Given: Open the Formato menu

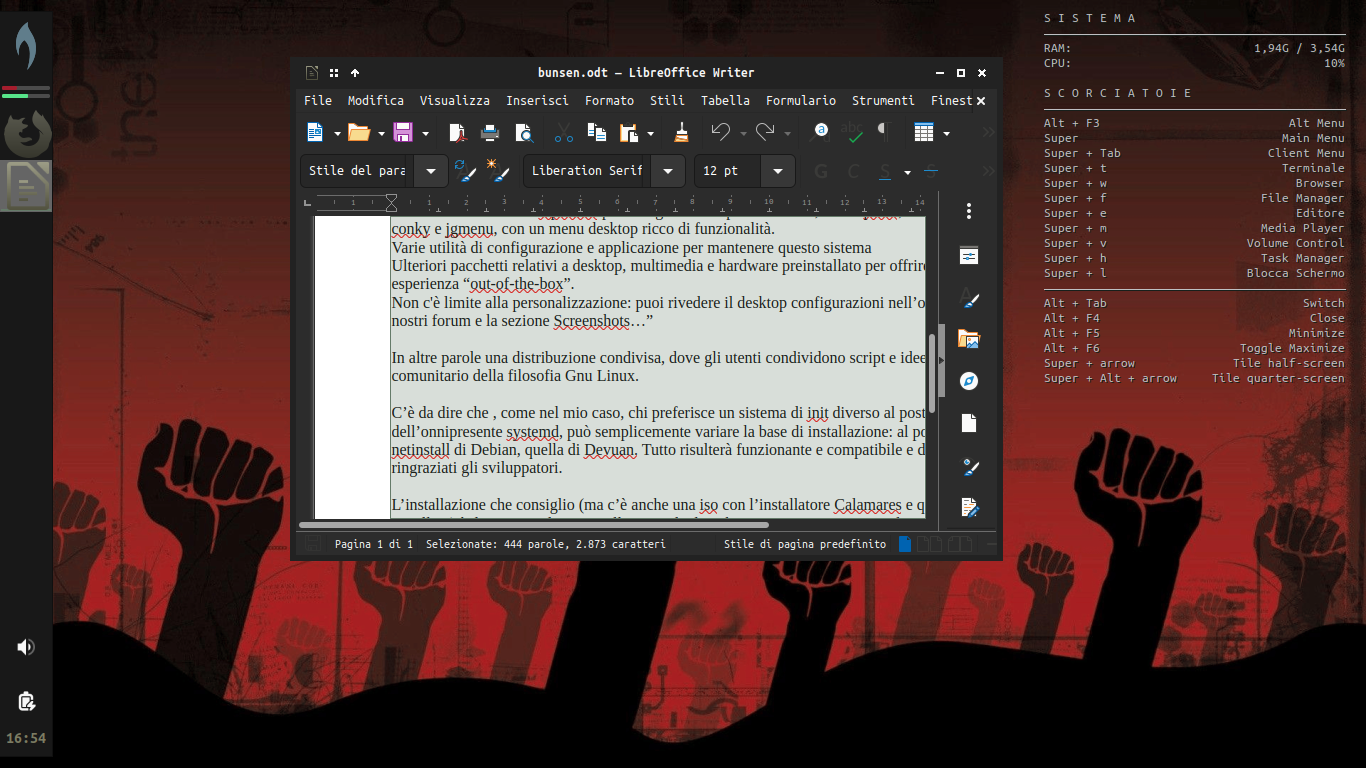Looking at the screenshot, I should pyautogui.click(x=609, y=100).
